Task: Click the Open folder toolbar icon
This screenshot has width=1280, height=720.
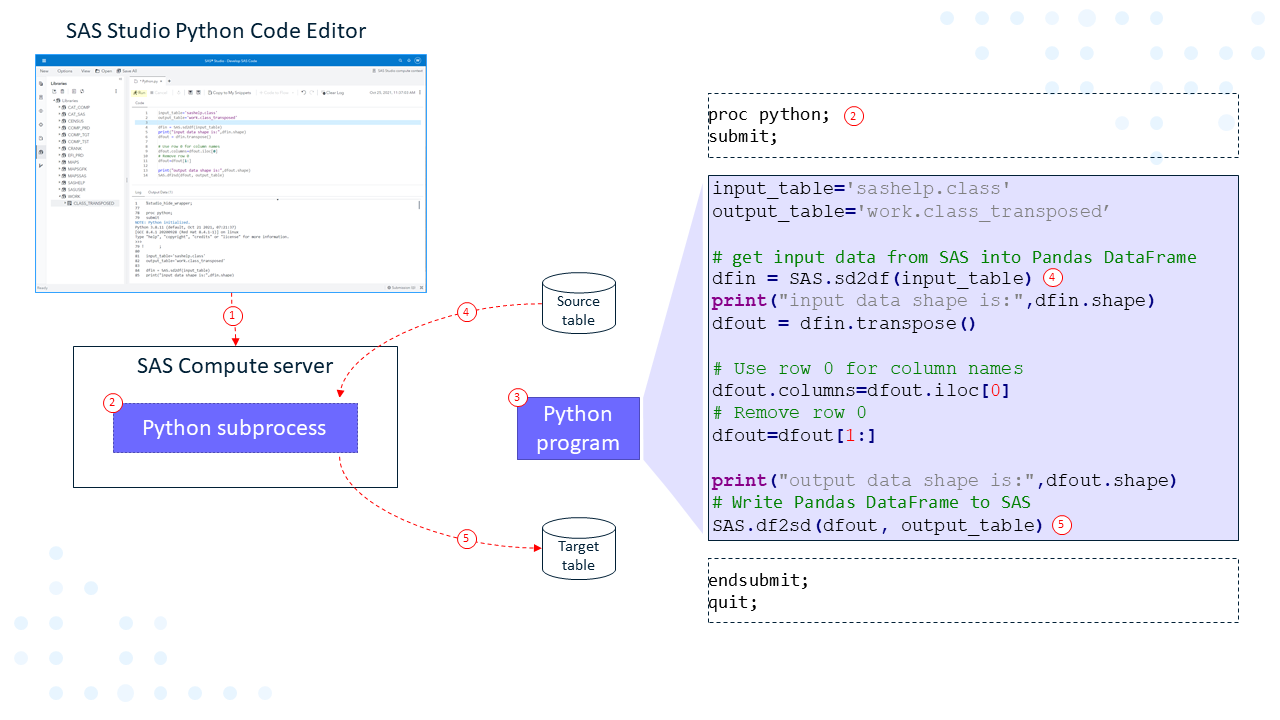Action: coord(103,71)
